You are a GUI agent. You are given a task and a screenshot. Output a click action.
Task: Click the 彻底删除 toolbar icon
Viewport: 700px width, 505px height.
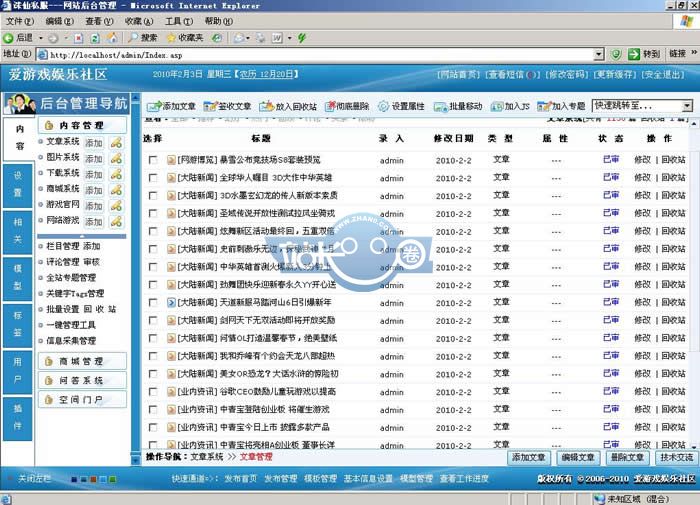(330, 106)
